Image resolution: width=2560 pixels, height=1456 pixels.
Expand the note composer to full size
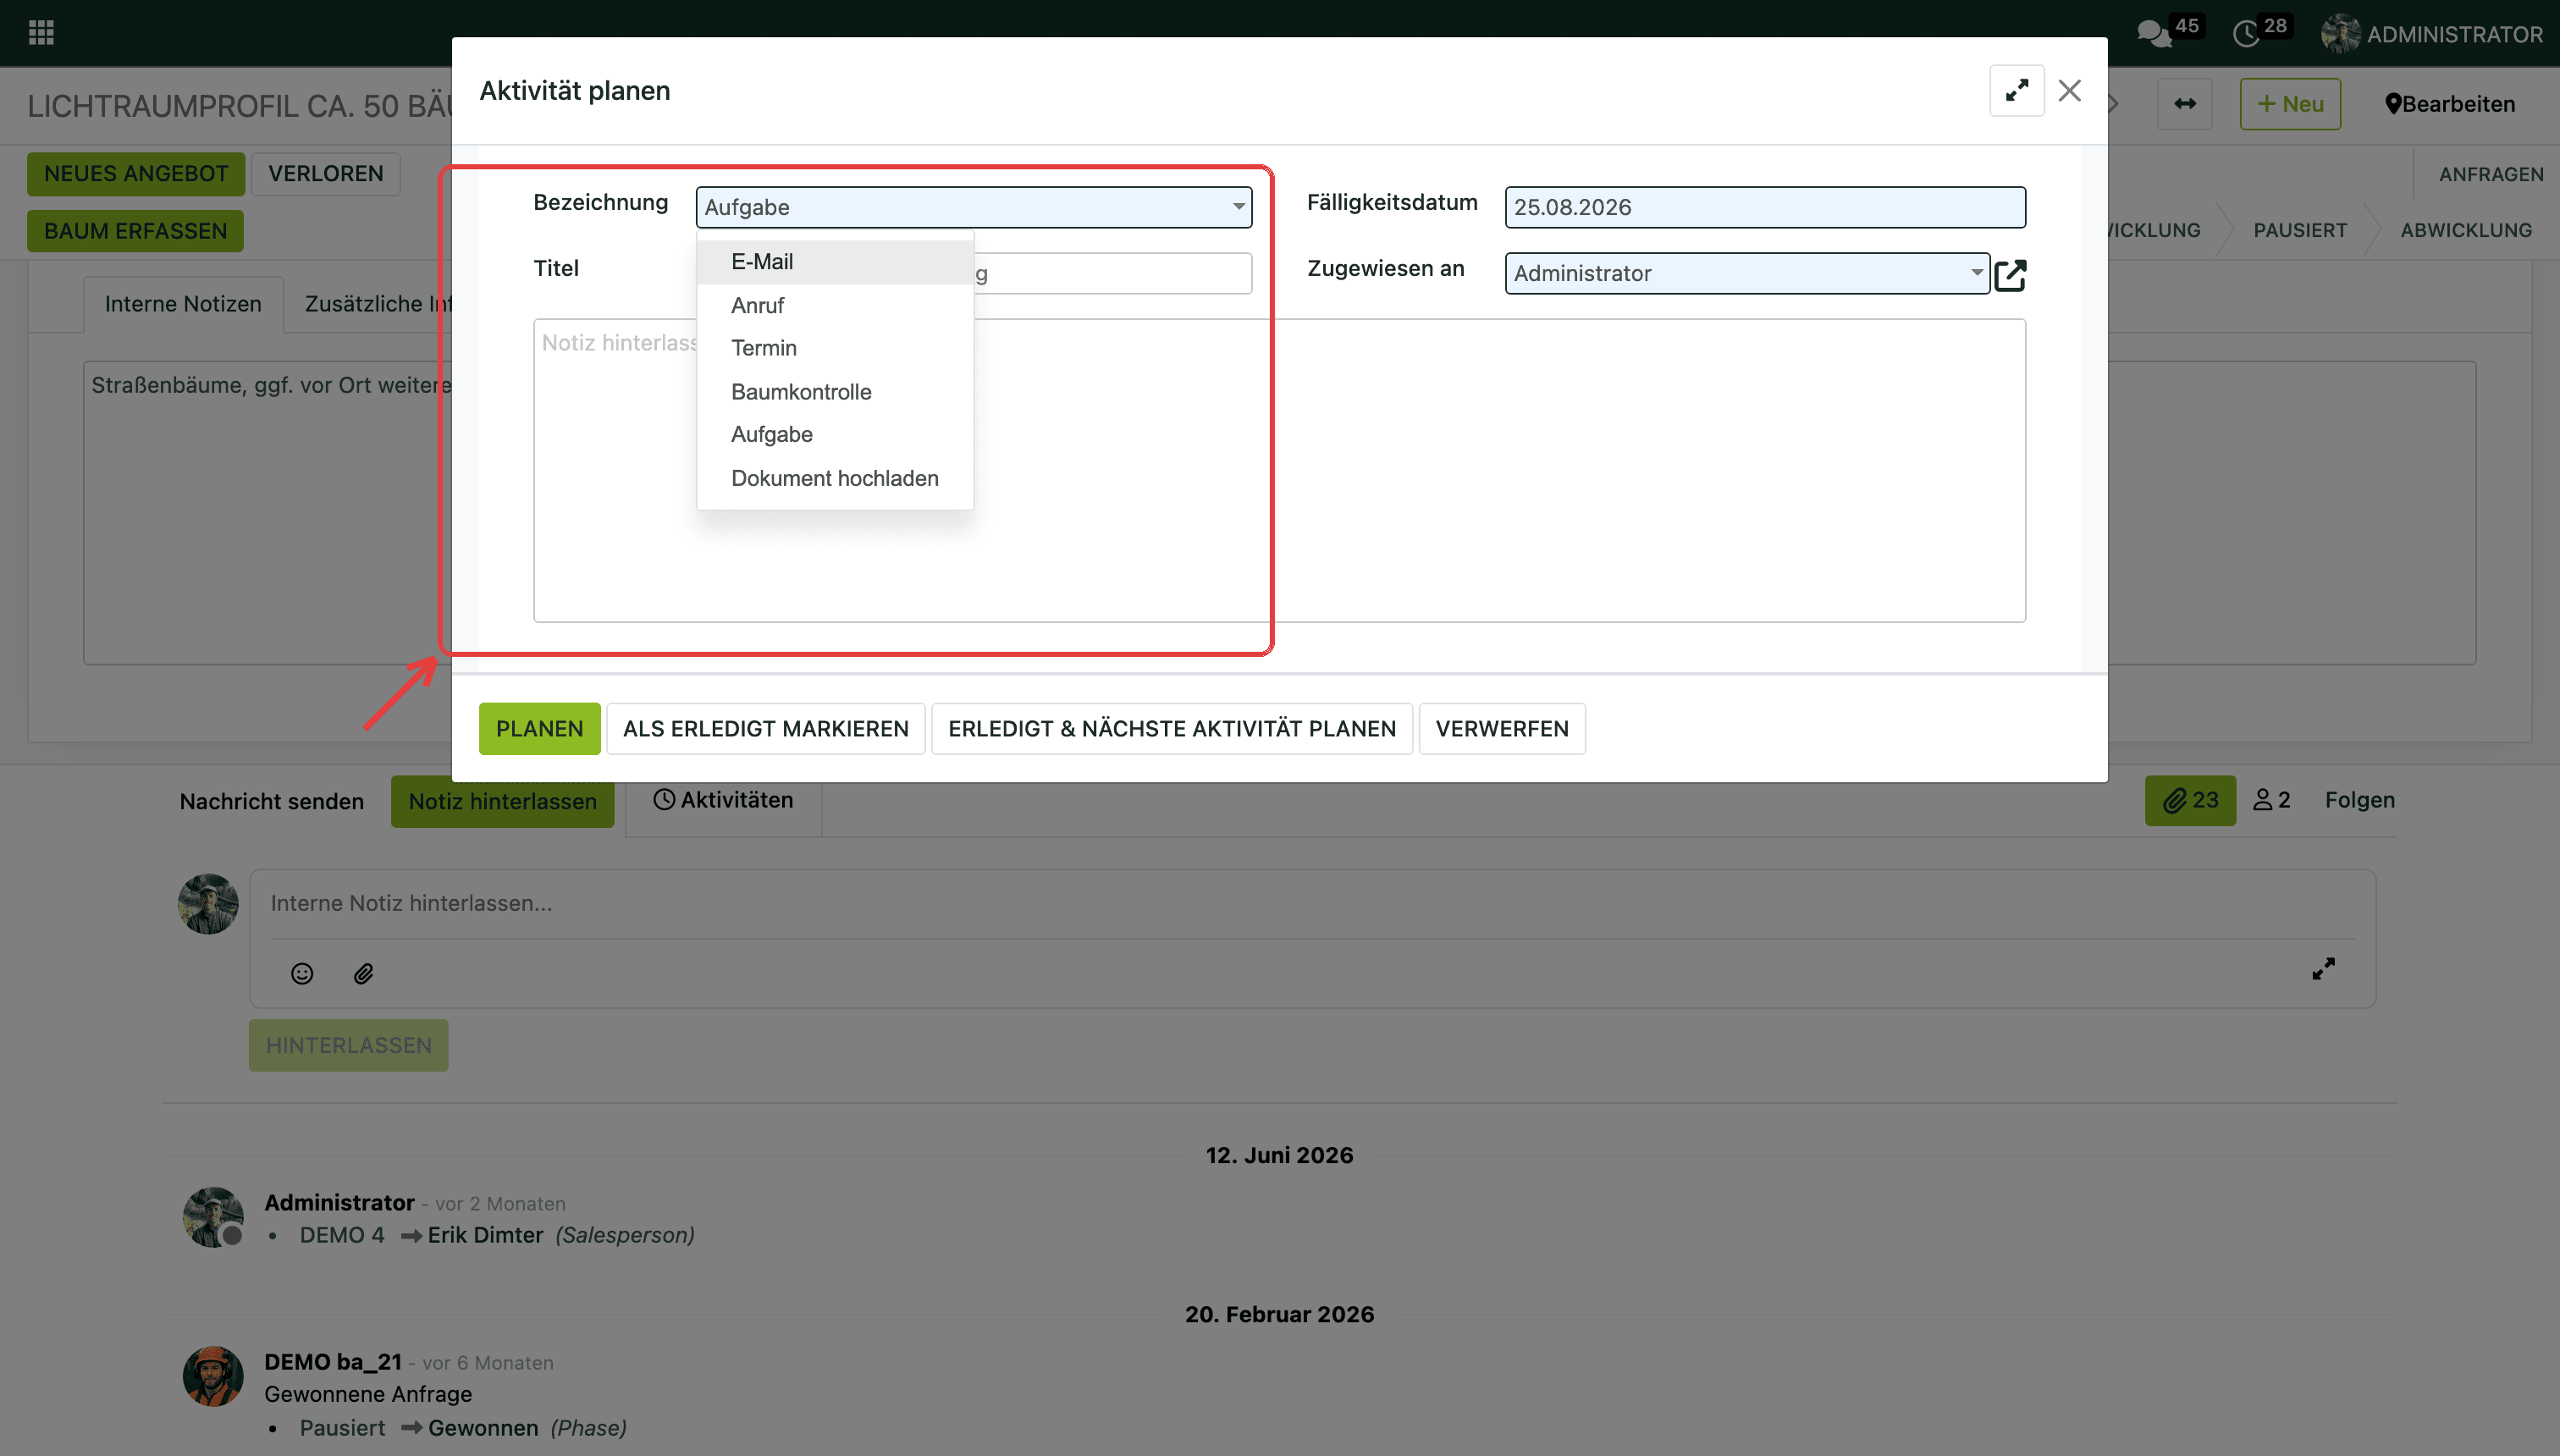pyautogui.click(x=2323, y=968)
